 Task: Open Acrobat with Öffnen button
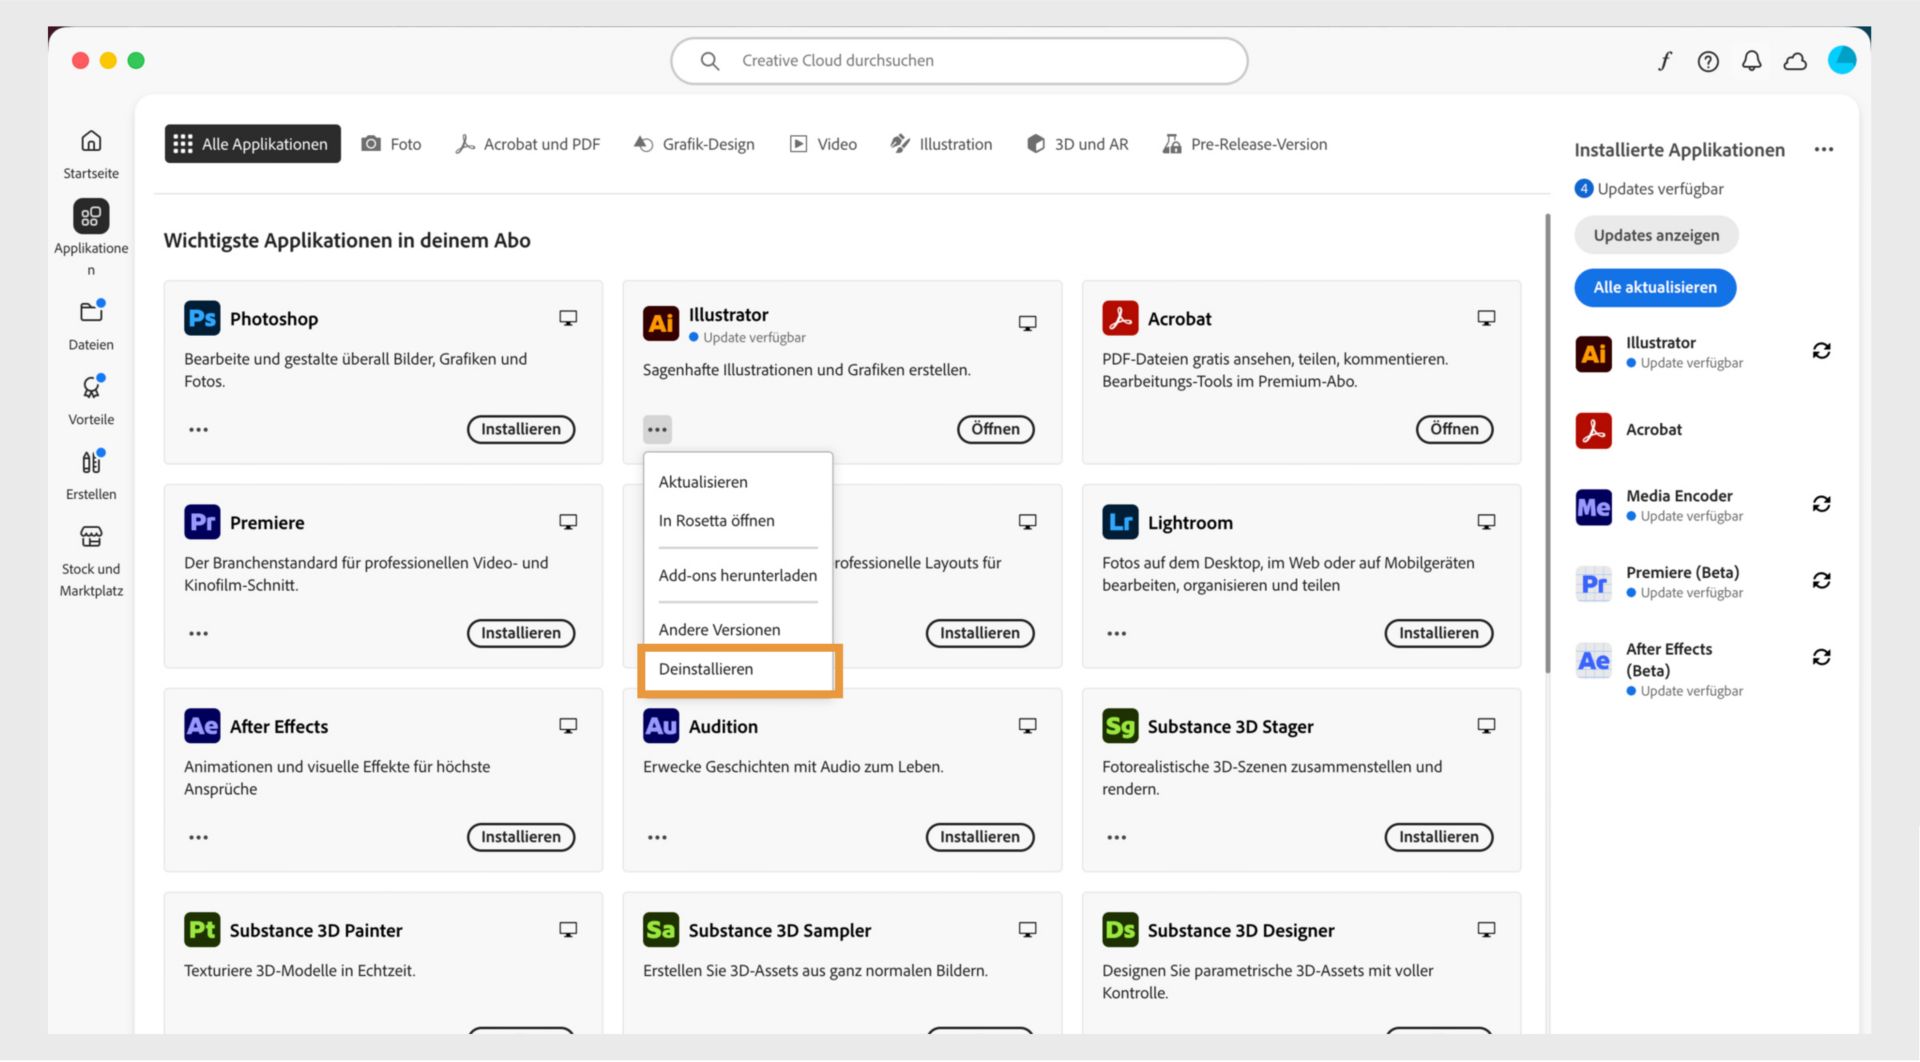[x=1454, y=430]
